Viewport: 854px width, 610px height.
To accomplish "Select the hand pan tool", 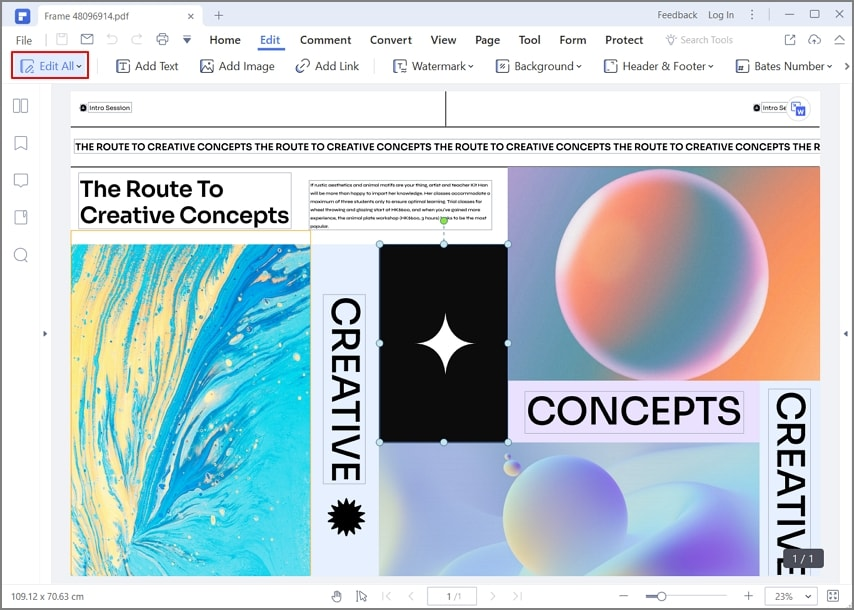I will pos(336,596).
